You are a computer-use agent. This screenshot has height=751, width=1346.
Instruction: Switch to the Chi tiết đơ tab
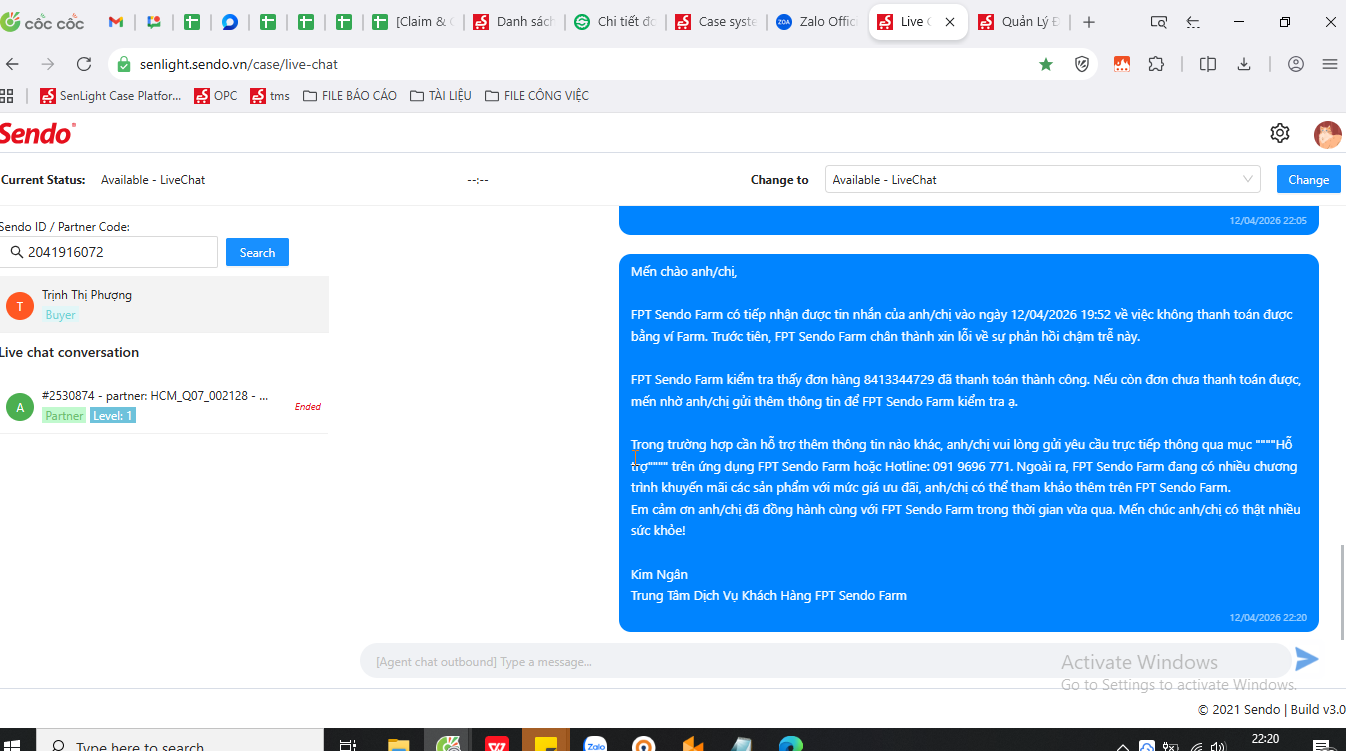tap(615, 22)
